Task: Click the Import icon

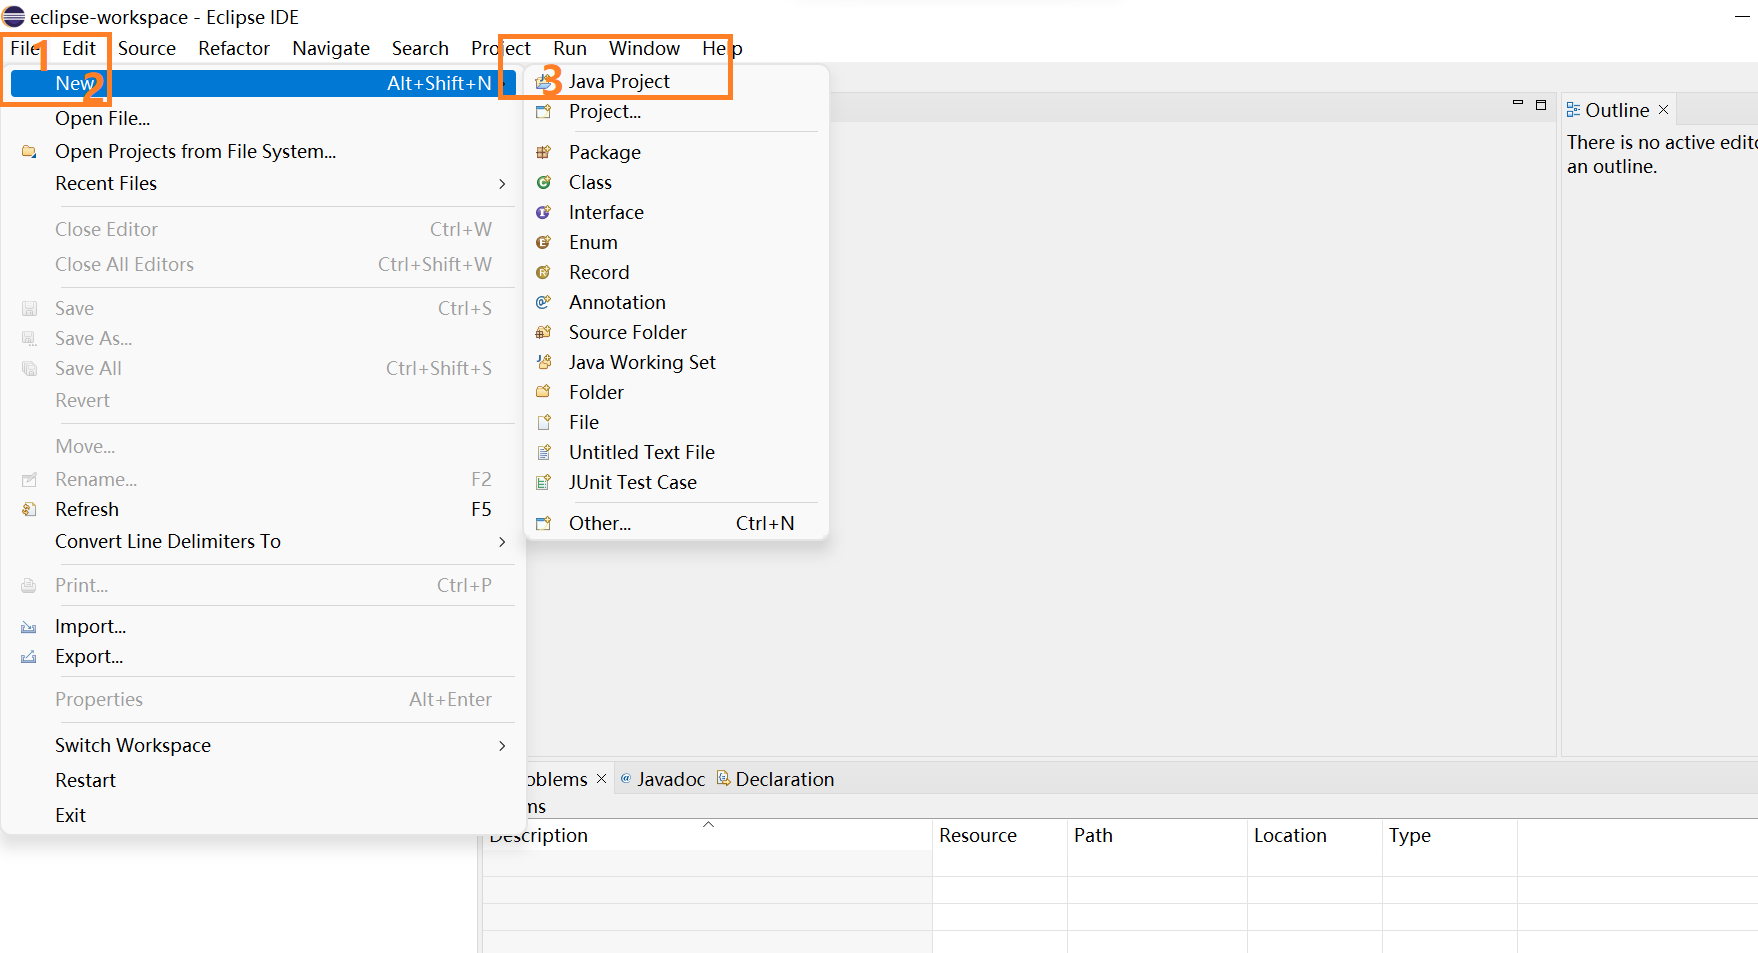Action: [x=29, y=627]
